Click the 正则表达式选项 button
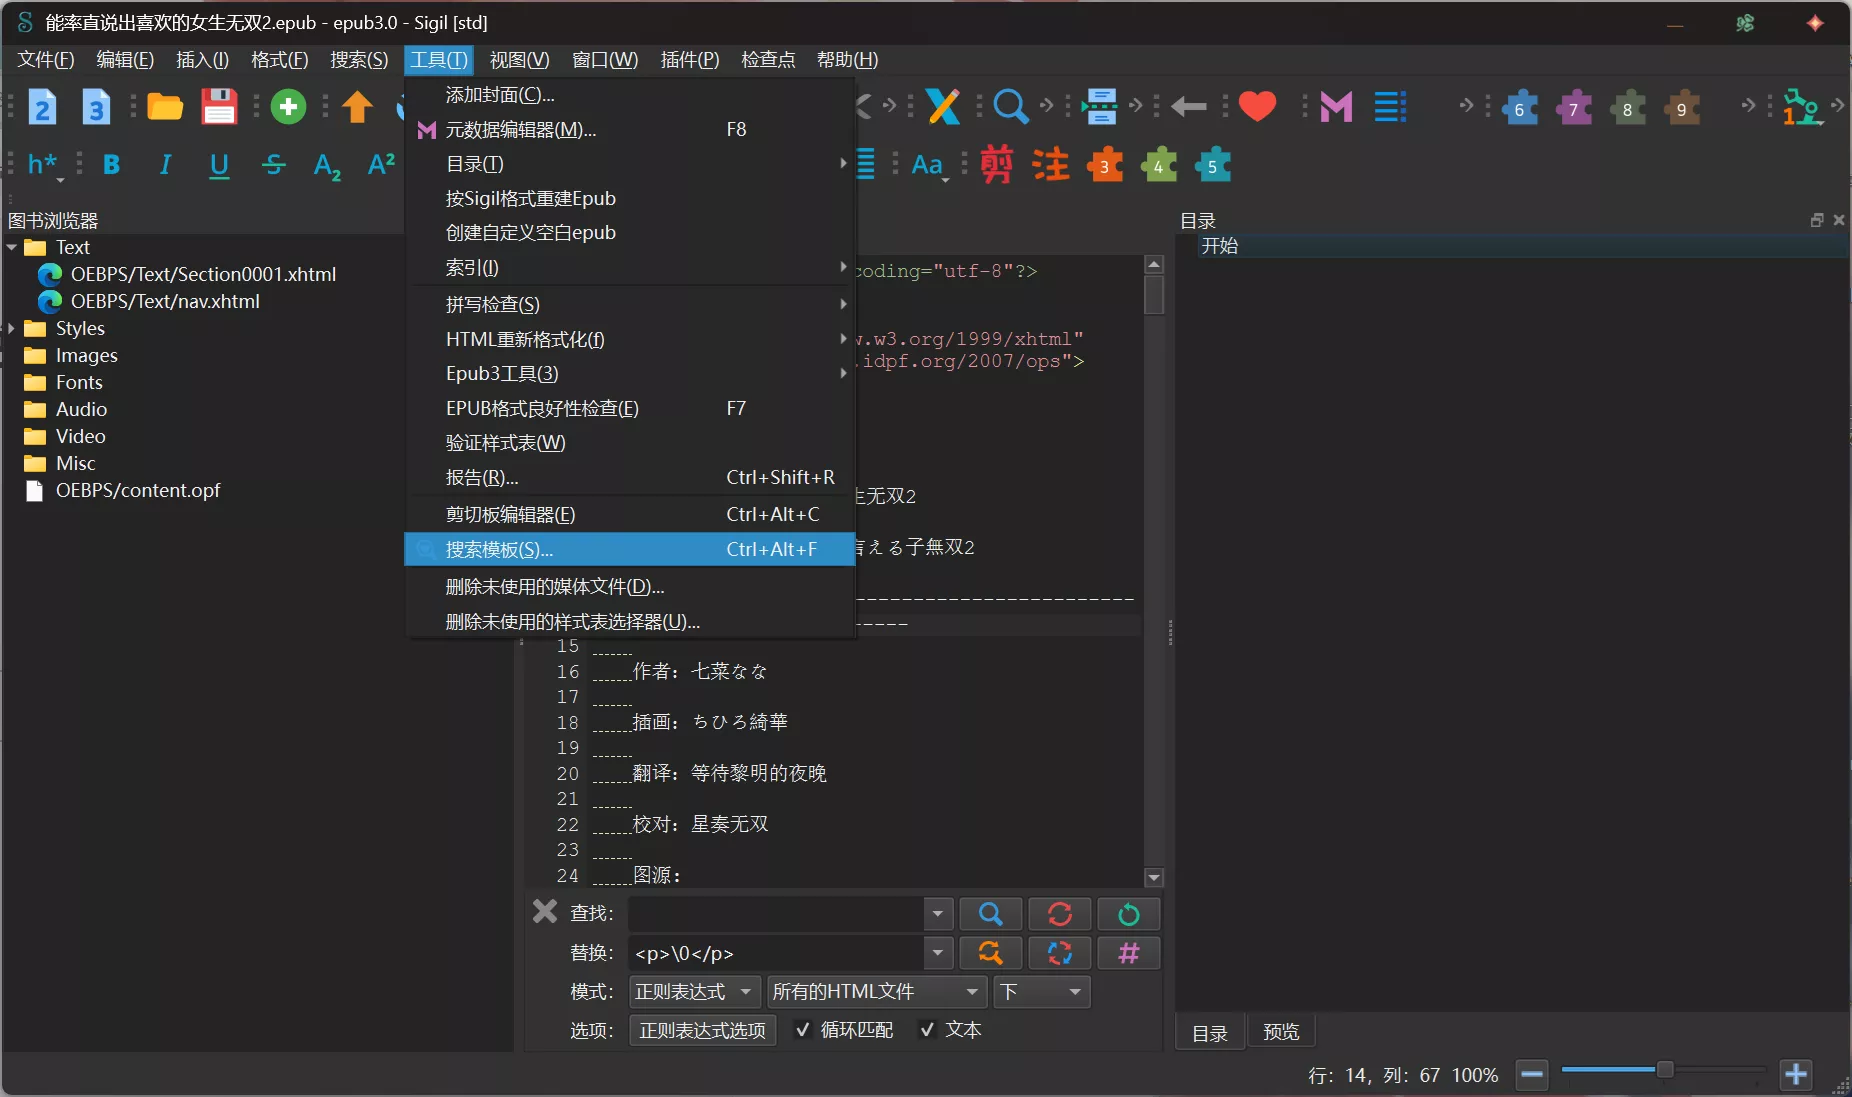 click(702, 1030)
